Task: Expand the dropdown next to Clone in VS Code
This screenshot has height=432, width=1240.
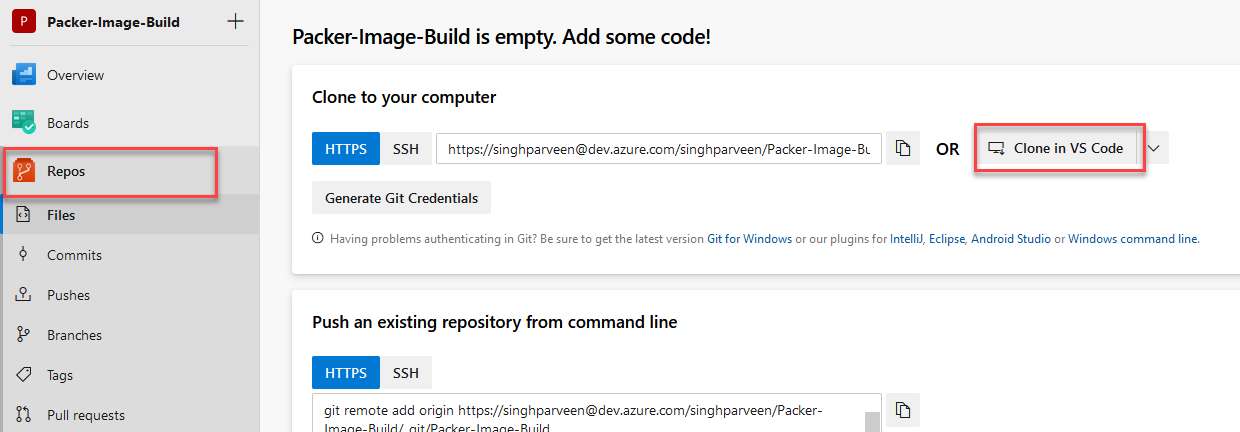Action: (1154, 149)
